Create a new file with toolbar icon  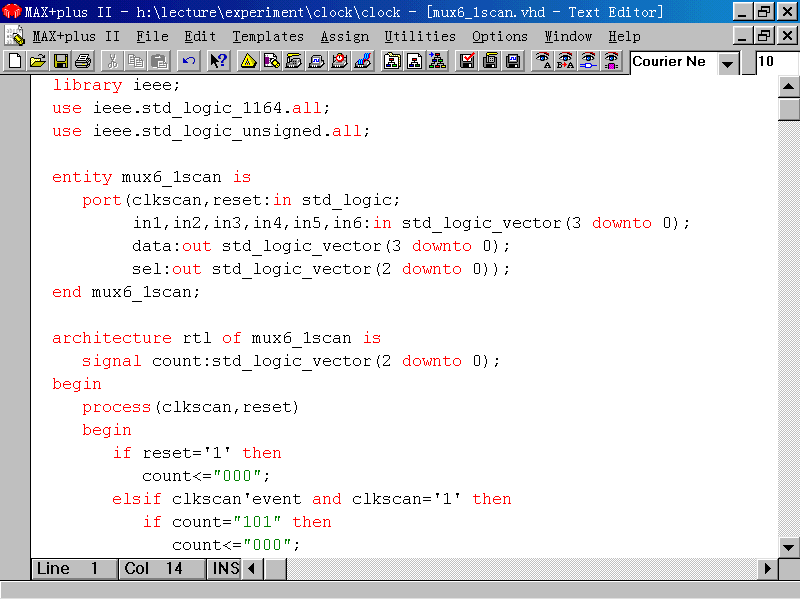14,61
